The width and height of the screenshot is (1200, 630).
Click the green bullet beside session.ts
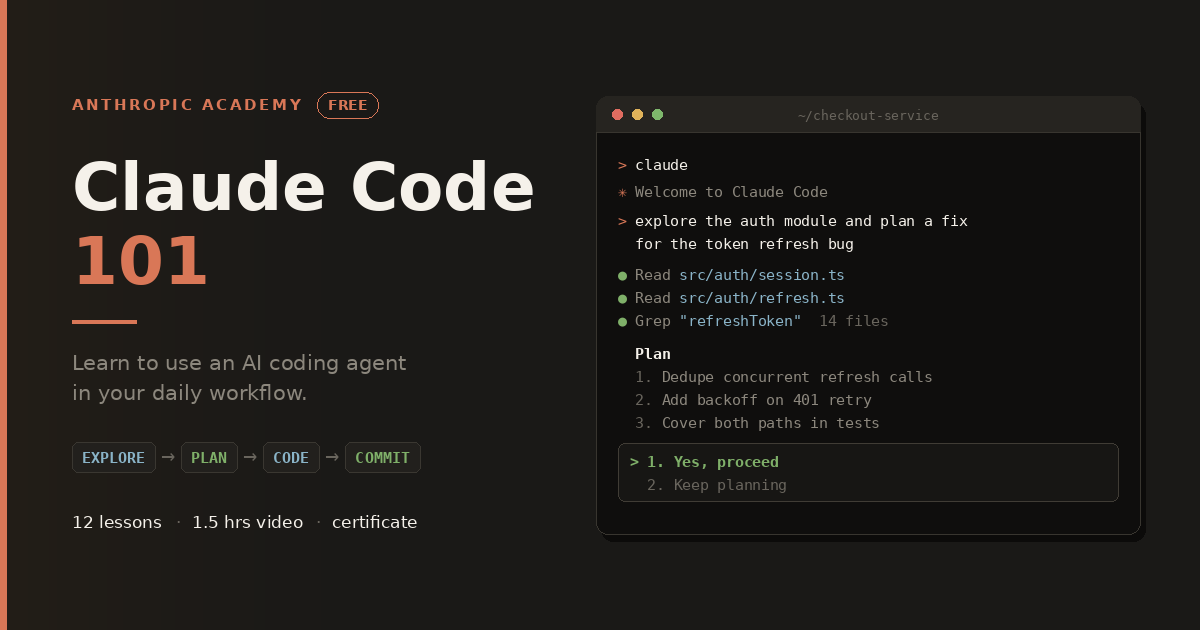(622, 275)
